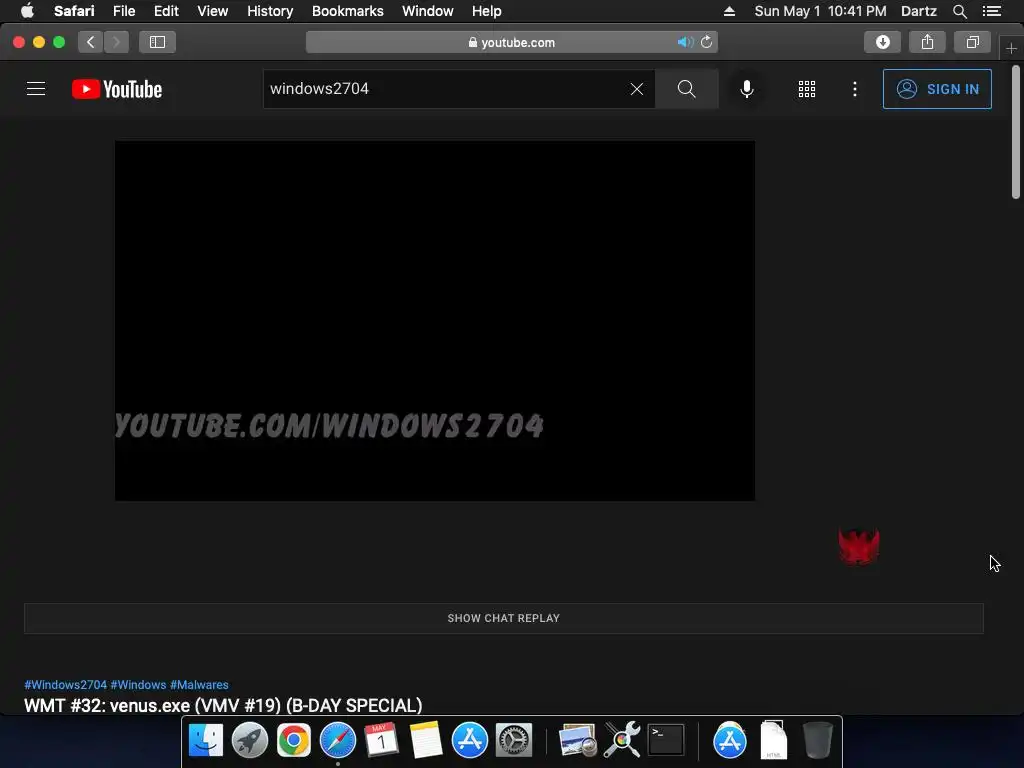1024x768 pixels.
Task: Click SHOW CHAT REPLAY button
Action: pos(504,618)
